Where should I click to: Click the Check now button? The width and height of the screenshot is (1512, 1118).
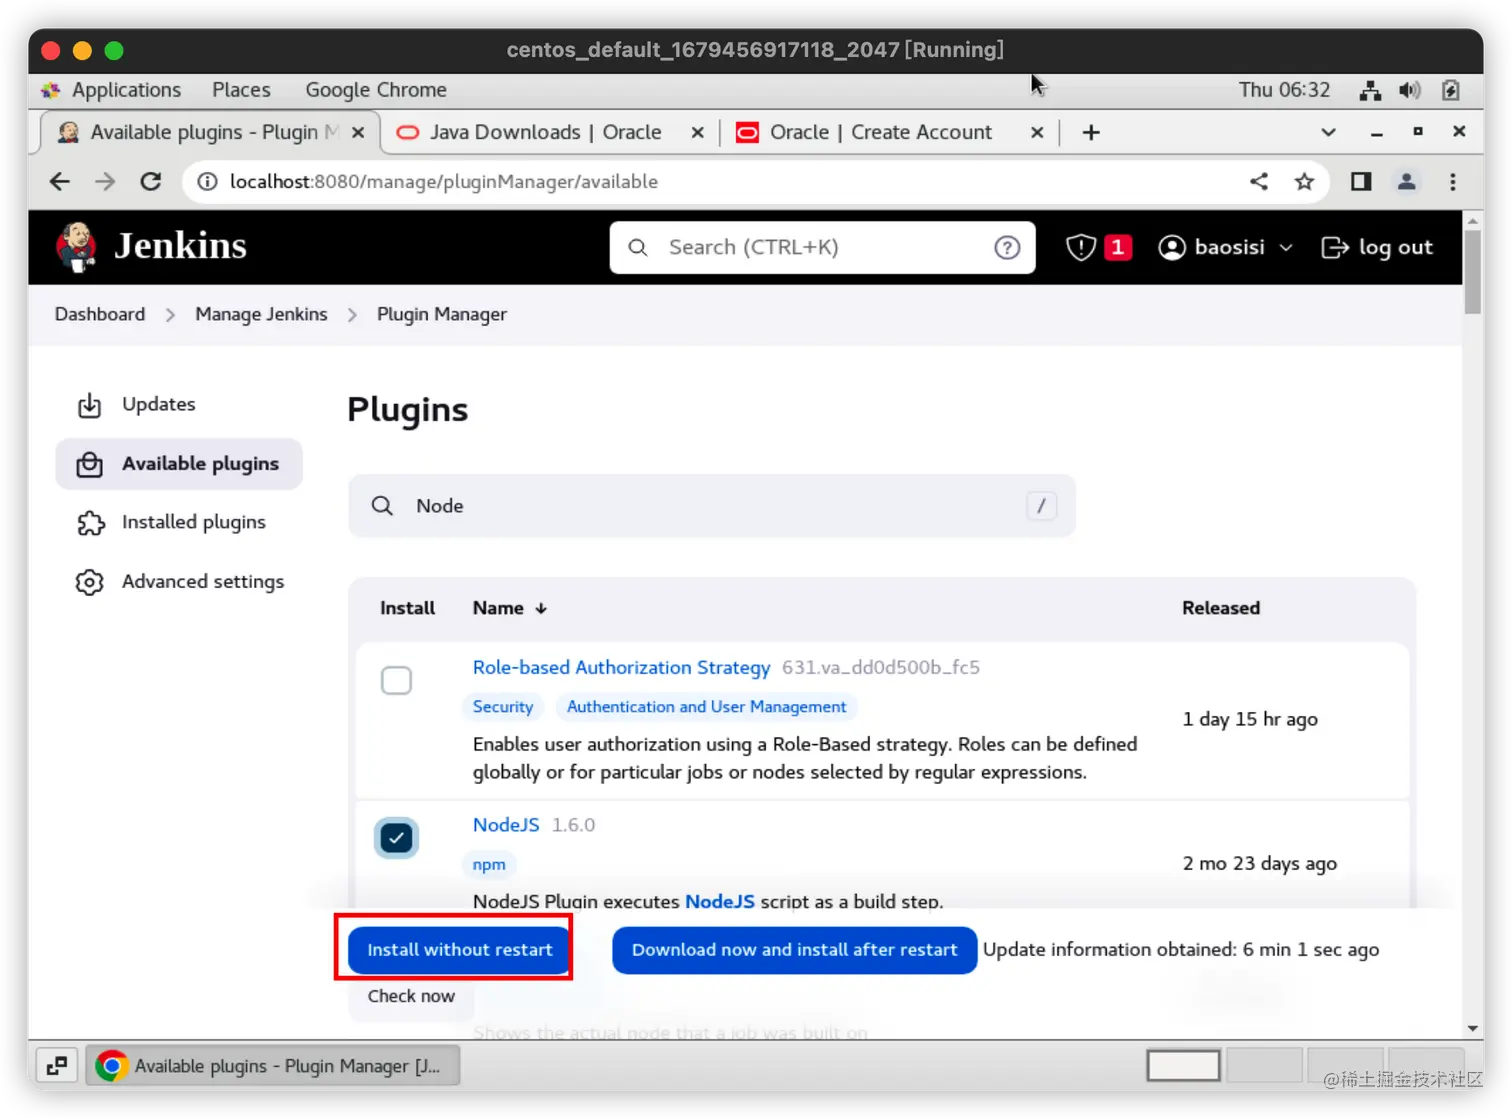(411, 996)
